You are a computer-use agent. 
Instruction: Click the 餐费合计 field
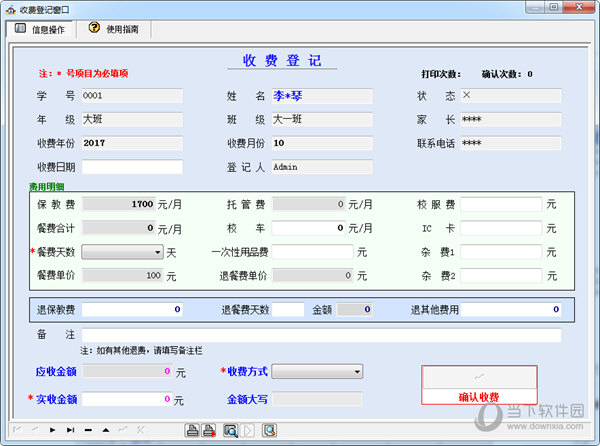pos(119,228)
